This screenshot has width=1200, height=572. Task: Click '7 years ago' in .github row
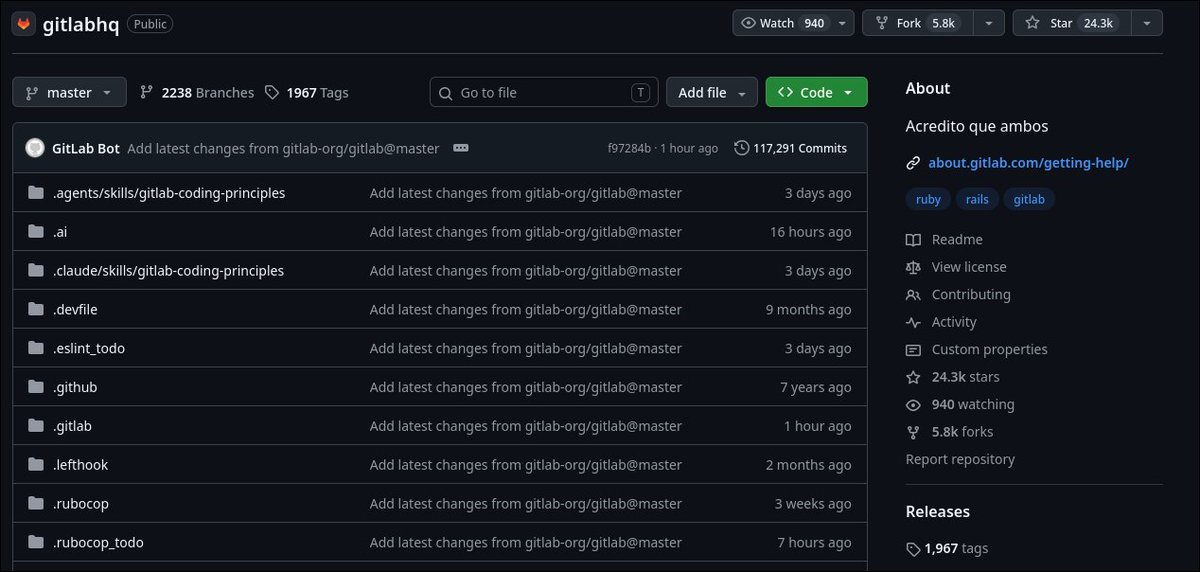[816, 387]
